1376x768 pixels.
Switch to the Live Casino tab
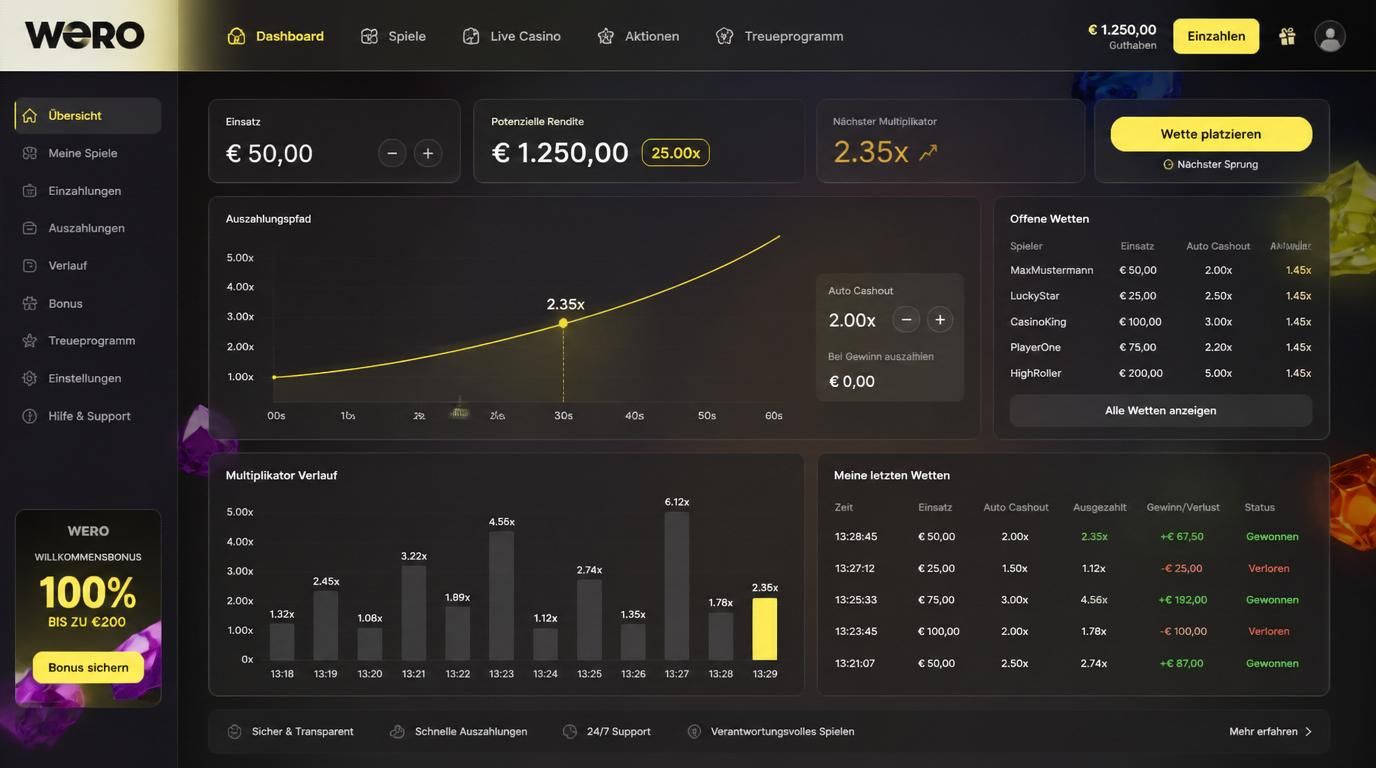[511, 36]
